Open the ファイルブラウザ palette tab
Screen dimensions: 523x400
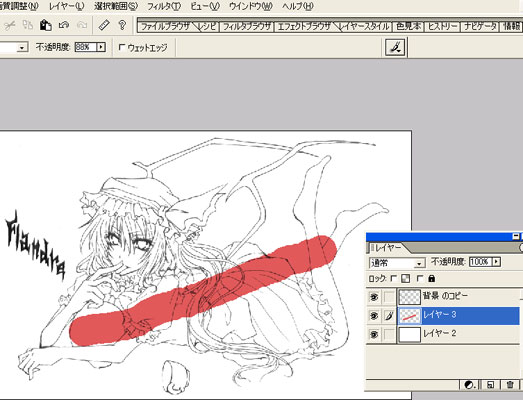pyautogui.click(x=166, y=26)
